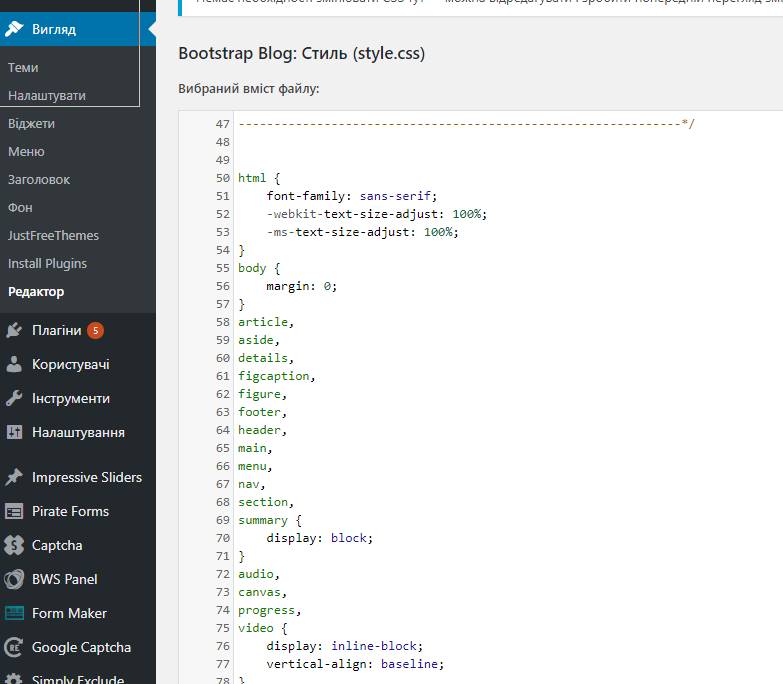The width and height of the screenshot is (783, 684).
Task: Click the Simply Exclude gear icon
Action: pos(14,678)
